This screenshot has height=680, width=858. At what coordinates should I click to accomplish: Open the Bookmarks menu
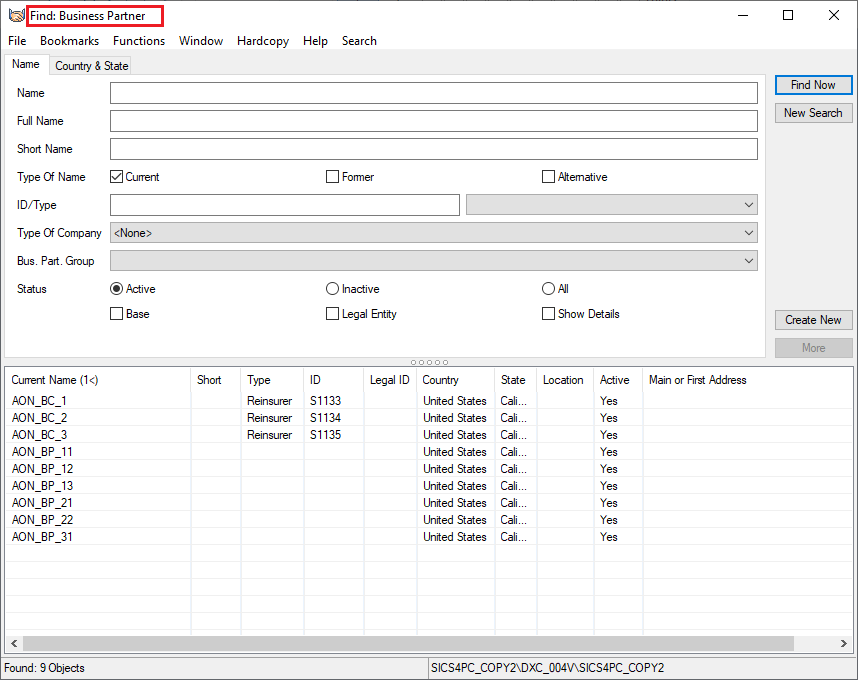69,41
